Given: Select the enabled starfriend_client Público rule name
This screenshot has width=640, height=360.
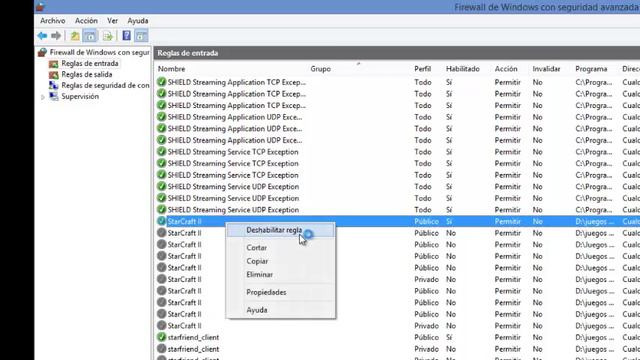Looking at the screenshot, I should tap(193, 338).
